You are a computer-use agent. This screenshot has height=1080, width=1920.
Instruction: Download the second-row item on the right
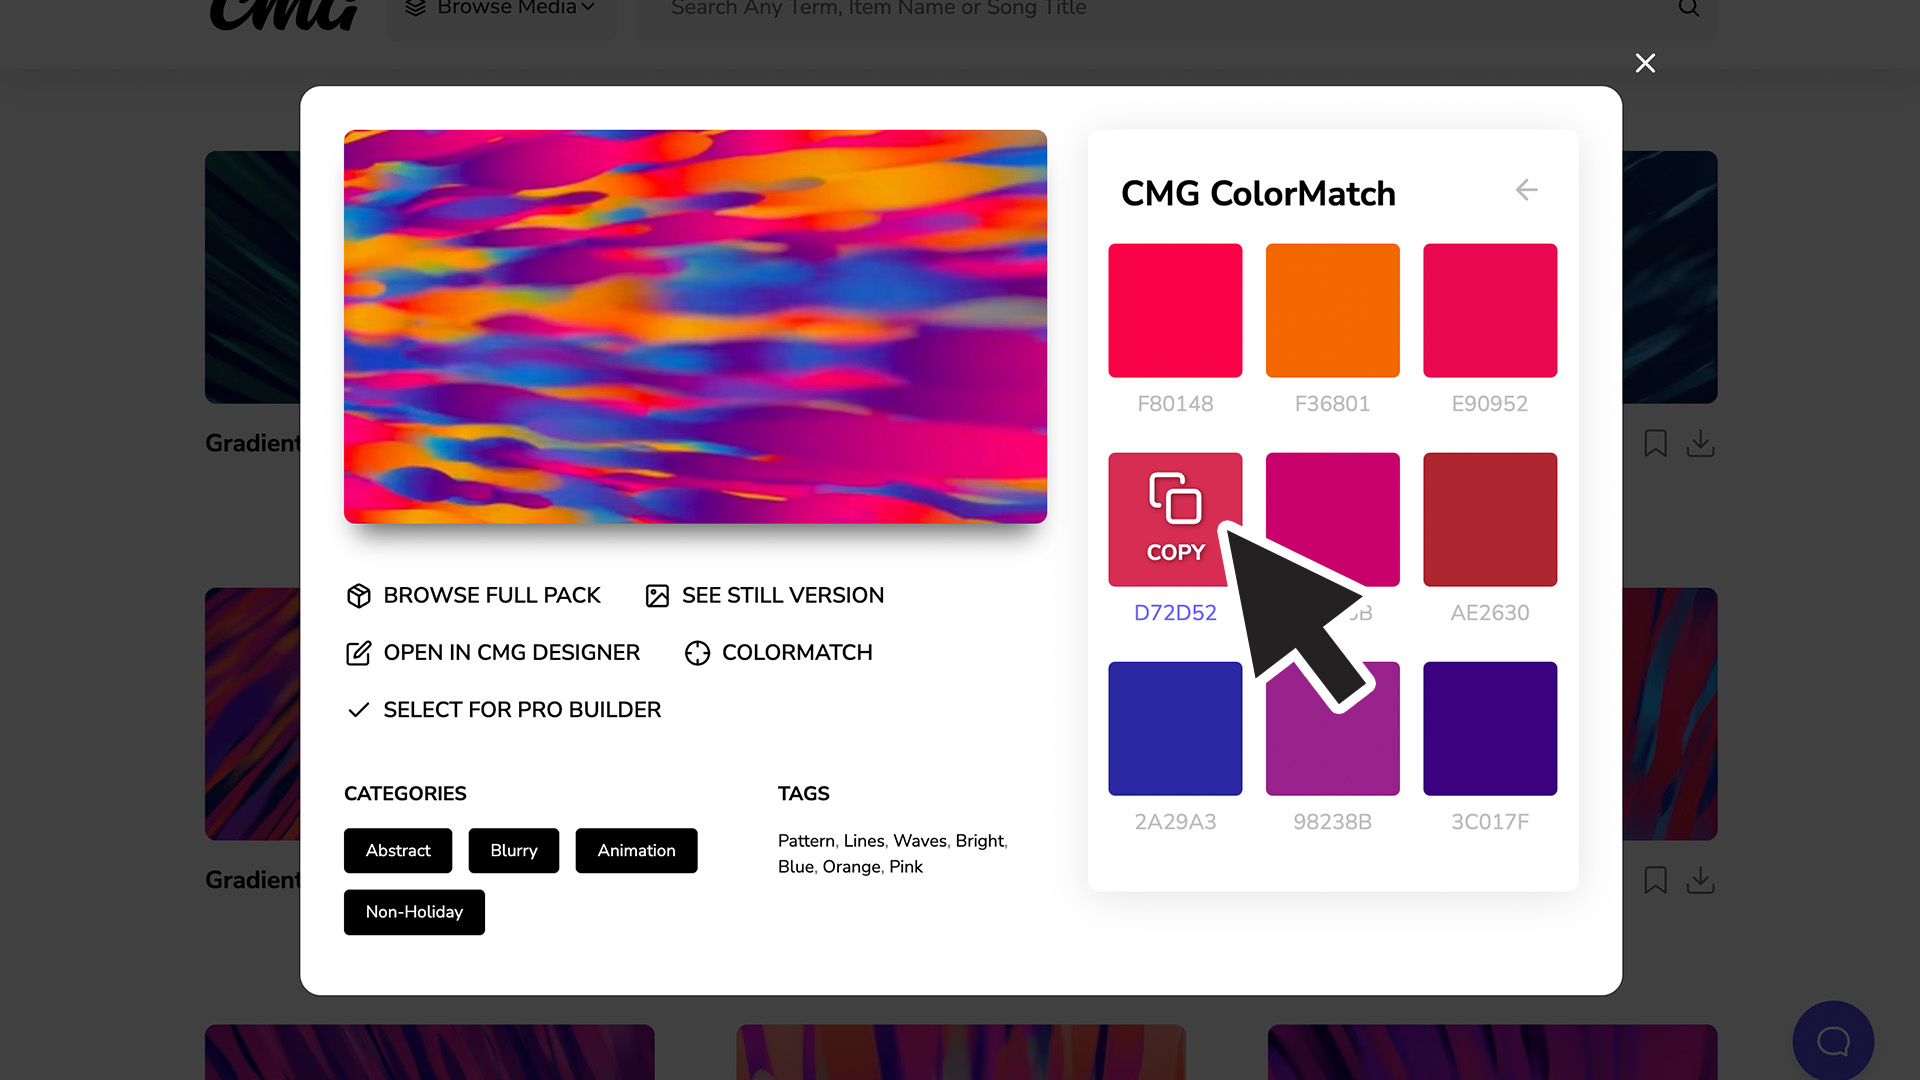[1700, 880]
